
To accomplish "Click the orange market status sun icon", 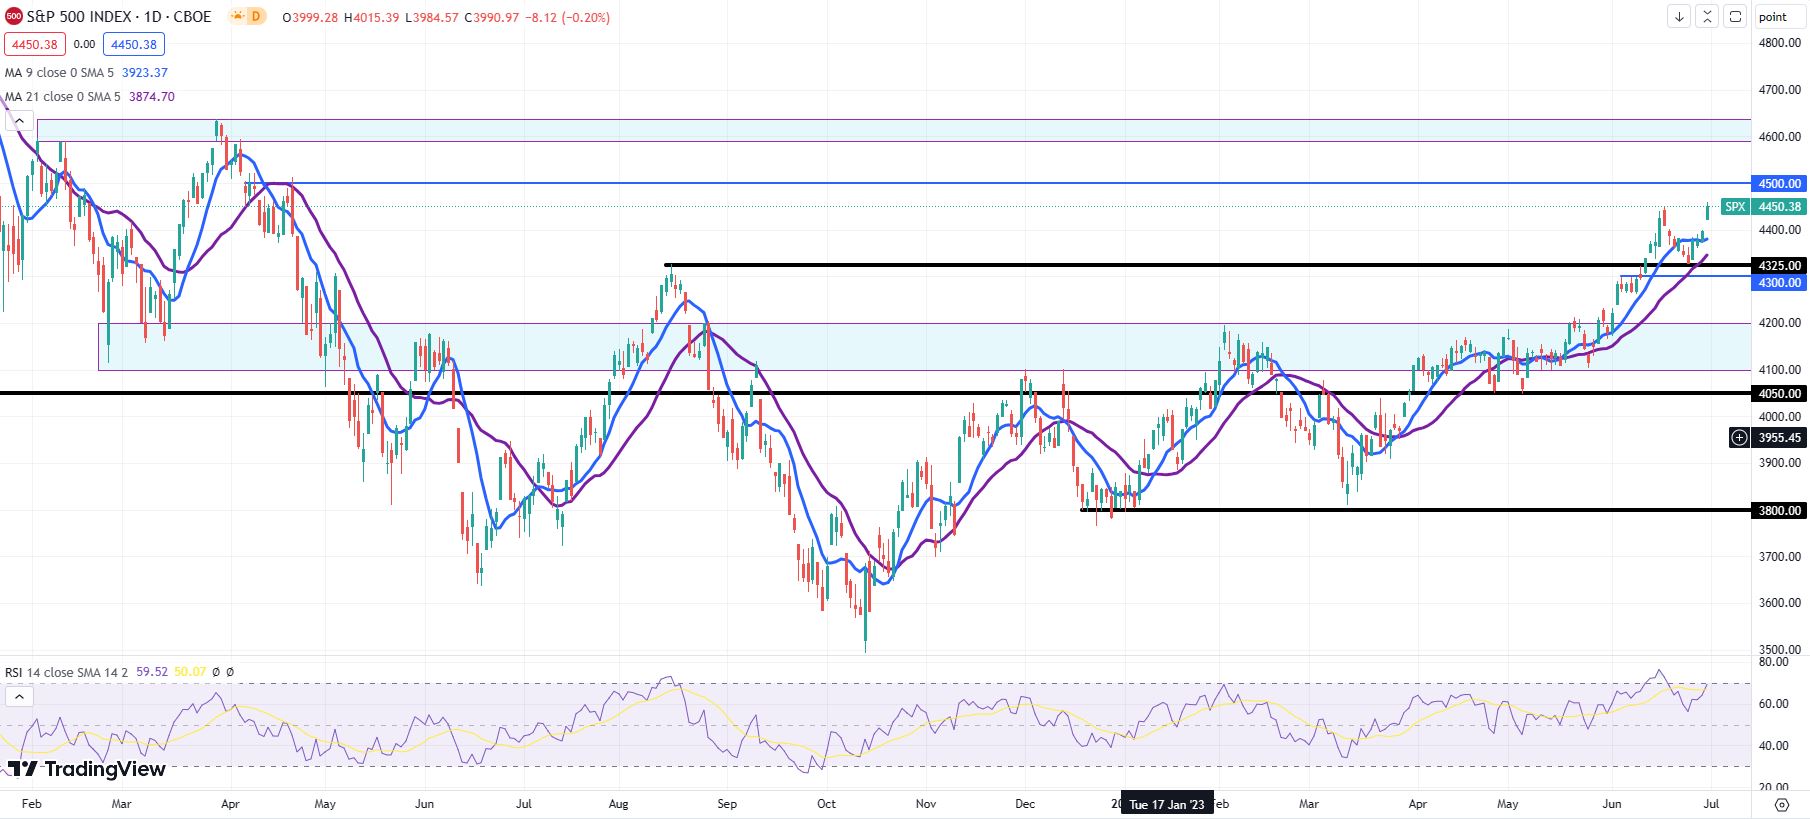I will 237,17.
